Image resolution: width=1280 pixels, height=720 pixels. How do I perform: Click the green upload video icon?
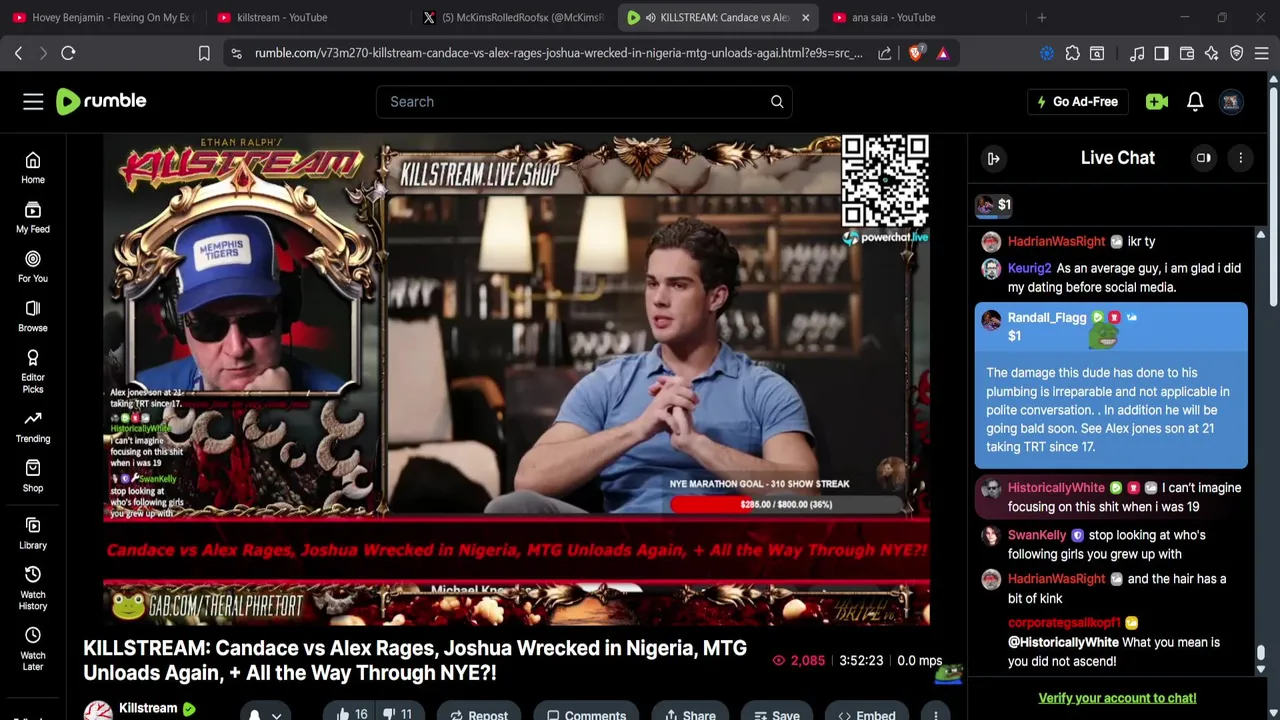[1157, 101]
